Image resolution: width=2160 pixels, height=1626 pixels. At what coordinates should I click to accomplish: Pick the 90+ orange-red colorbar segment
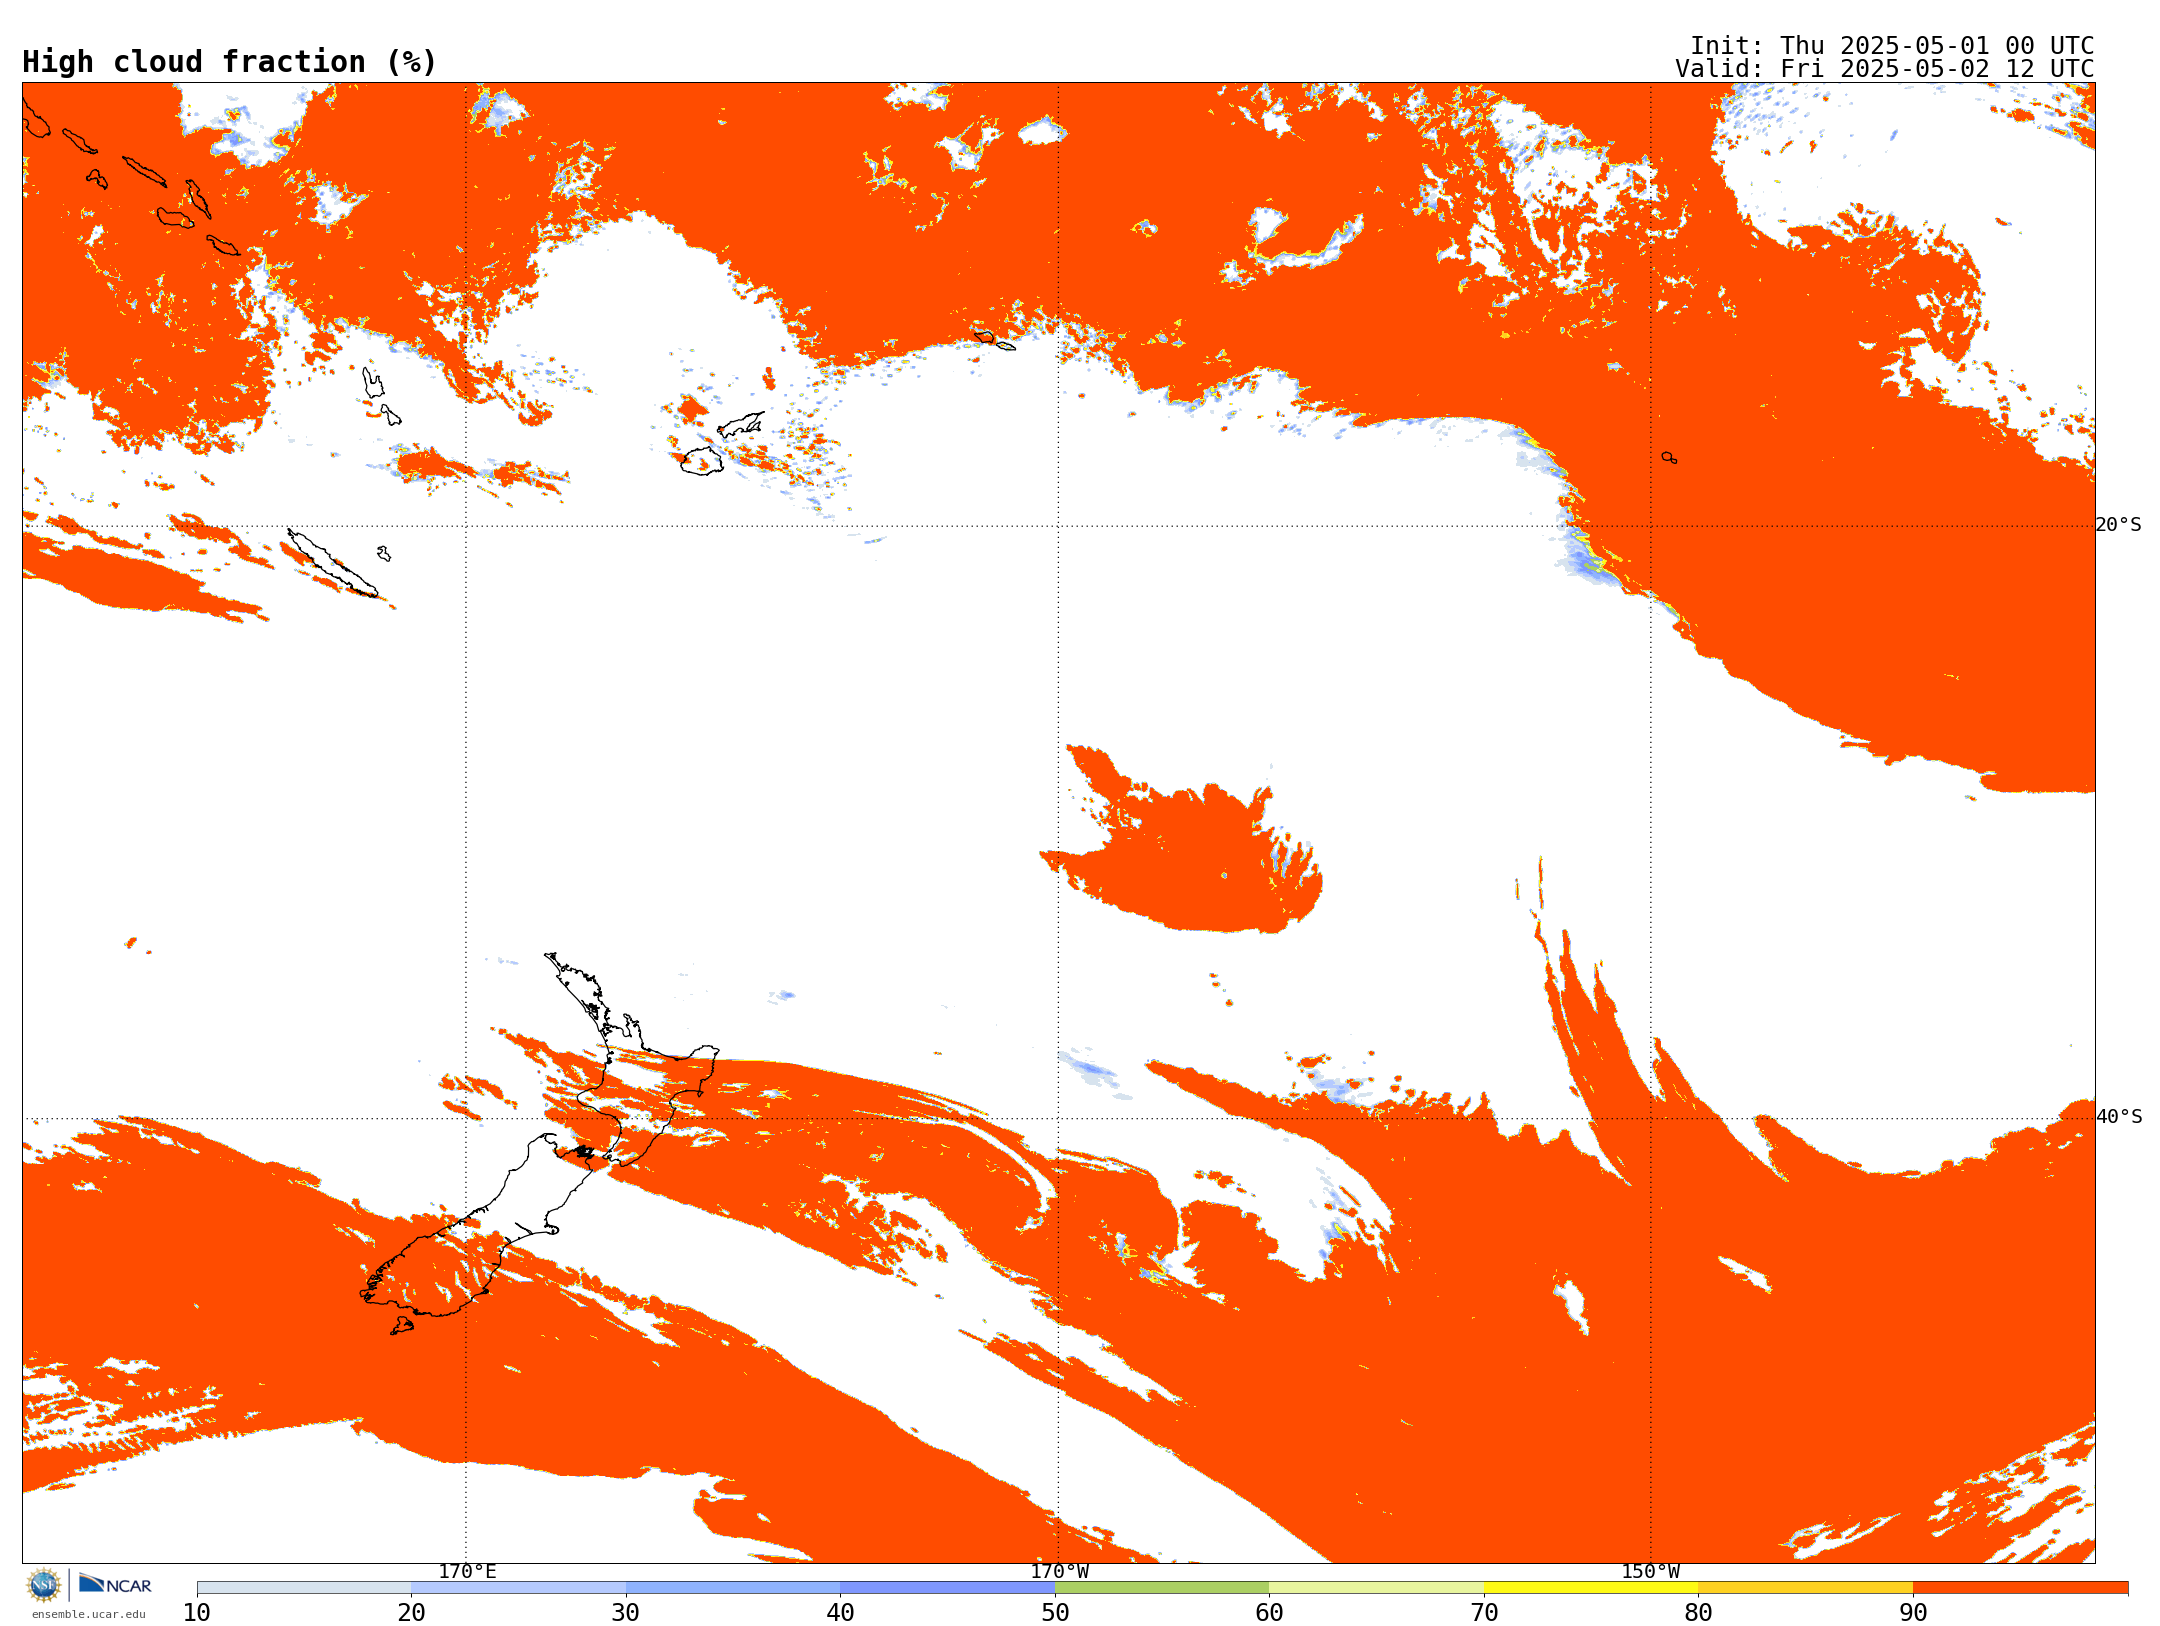2020,1588
